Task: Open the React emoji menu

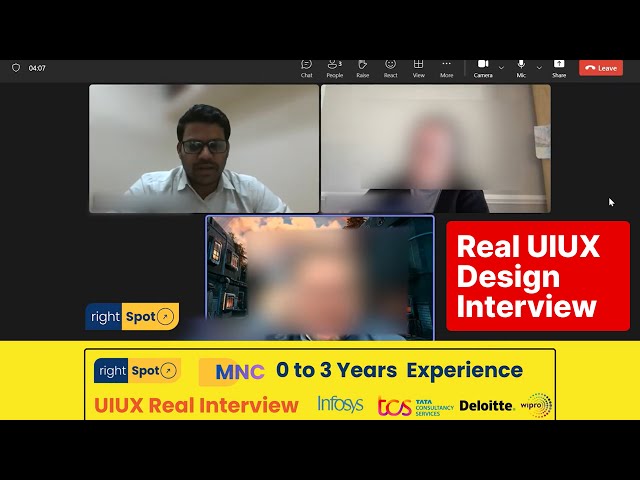Action: point(391,69)
